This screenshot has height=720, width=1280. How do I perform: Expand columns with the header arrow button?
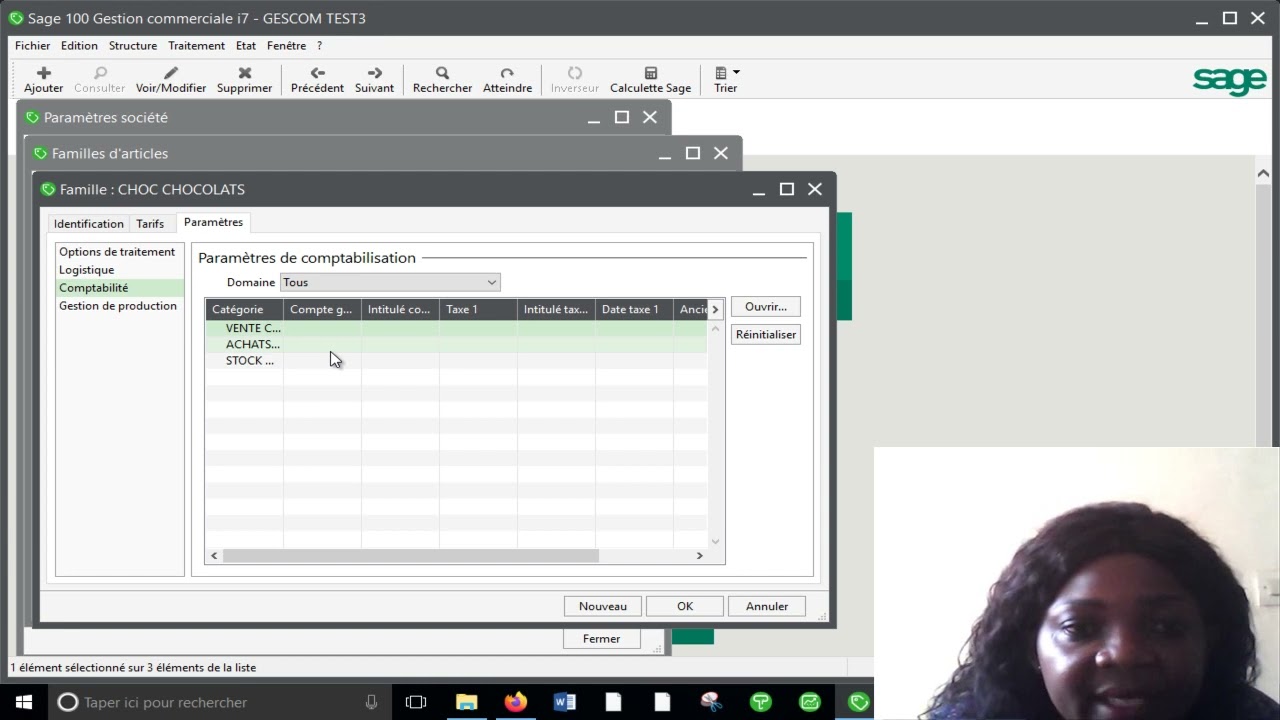715,309
